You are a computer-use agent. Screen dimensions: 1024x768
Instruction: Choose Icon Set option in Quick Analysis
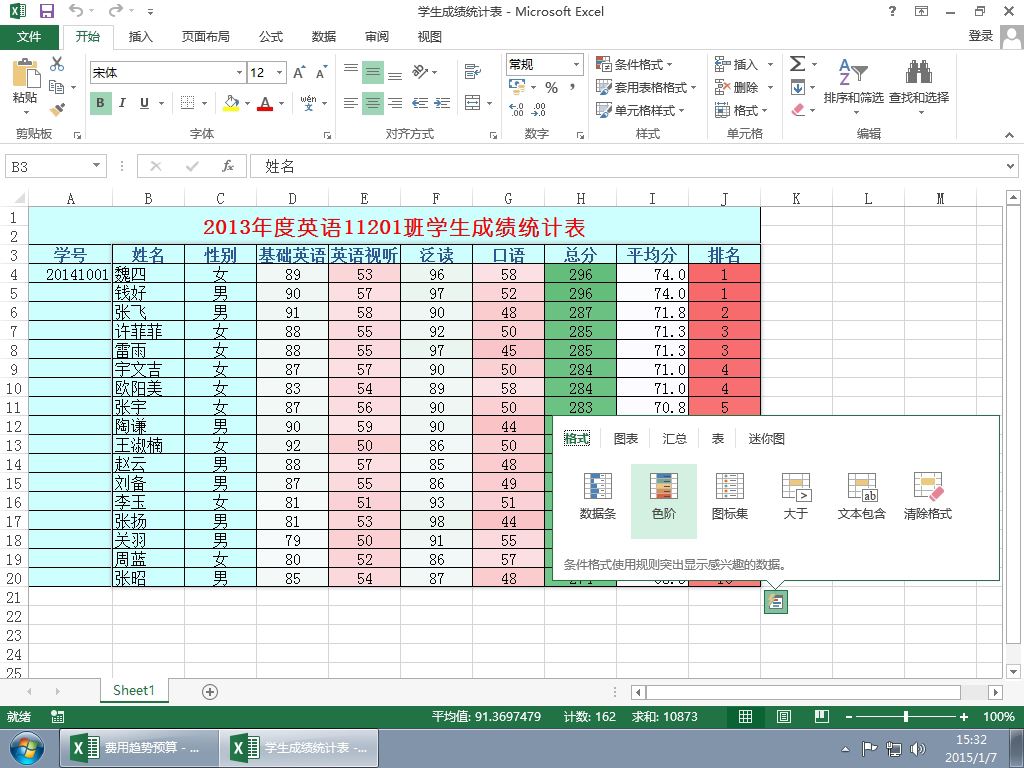click(729, 497)
